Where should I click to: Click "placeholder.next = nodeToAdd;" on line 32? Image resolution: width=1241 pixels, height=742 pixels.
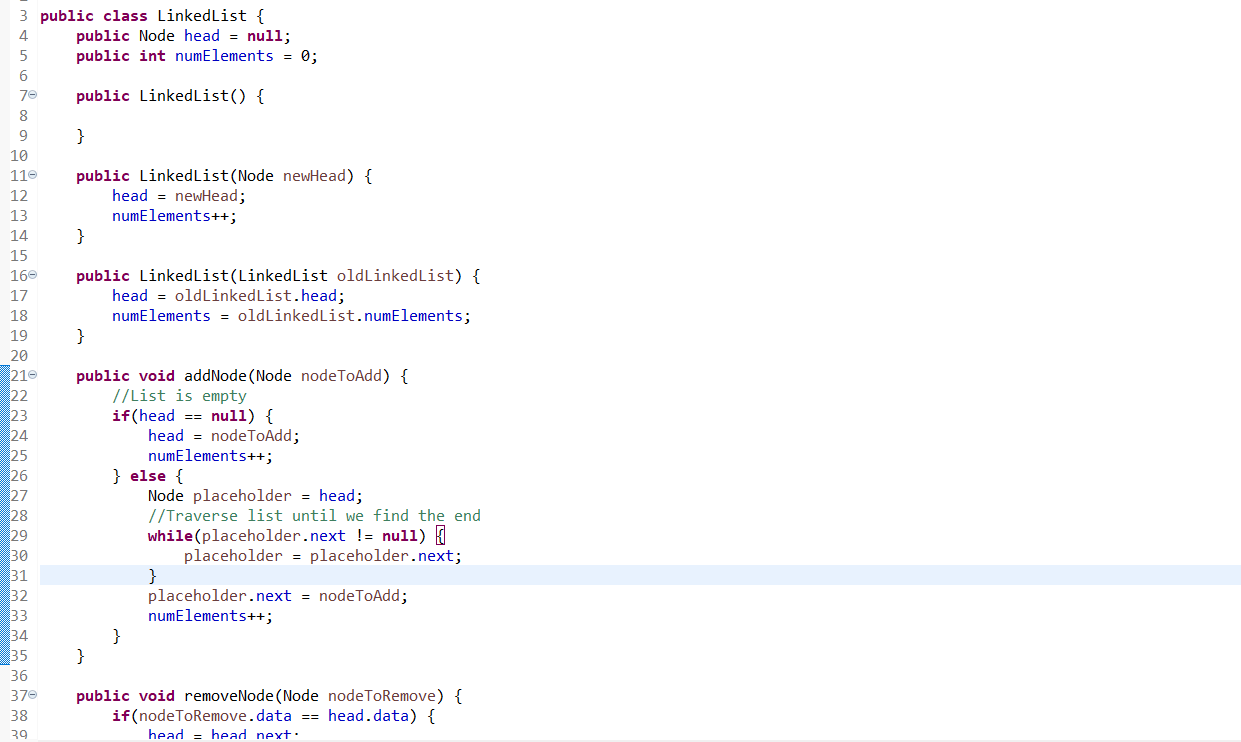coord(278,596)
